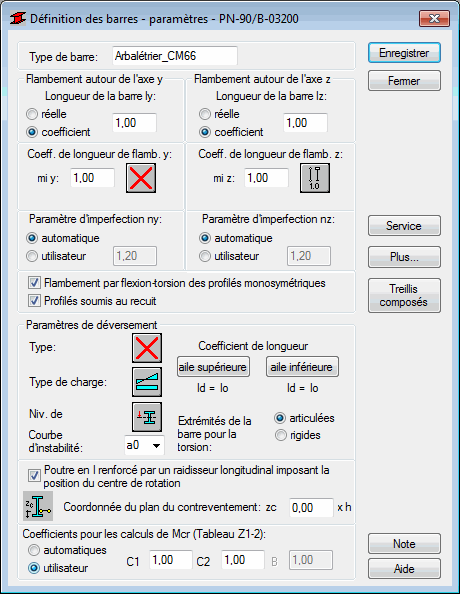Uncheck Profilés soumis au recuit
The width and height of the screenshot is (460, 594).
pos(34,301)
